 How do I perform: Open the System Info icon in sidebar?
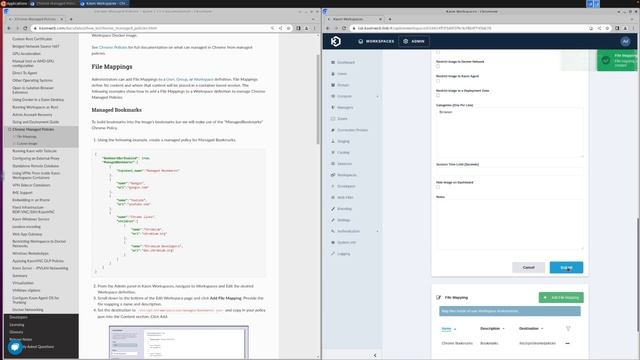pos(333,242)
